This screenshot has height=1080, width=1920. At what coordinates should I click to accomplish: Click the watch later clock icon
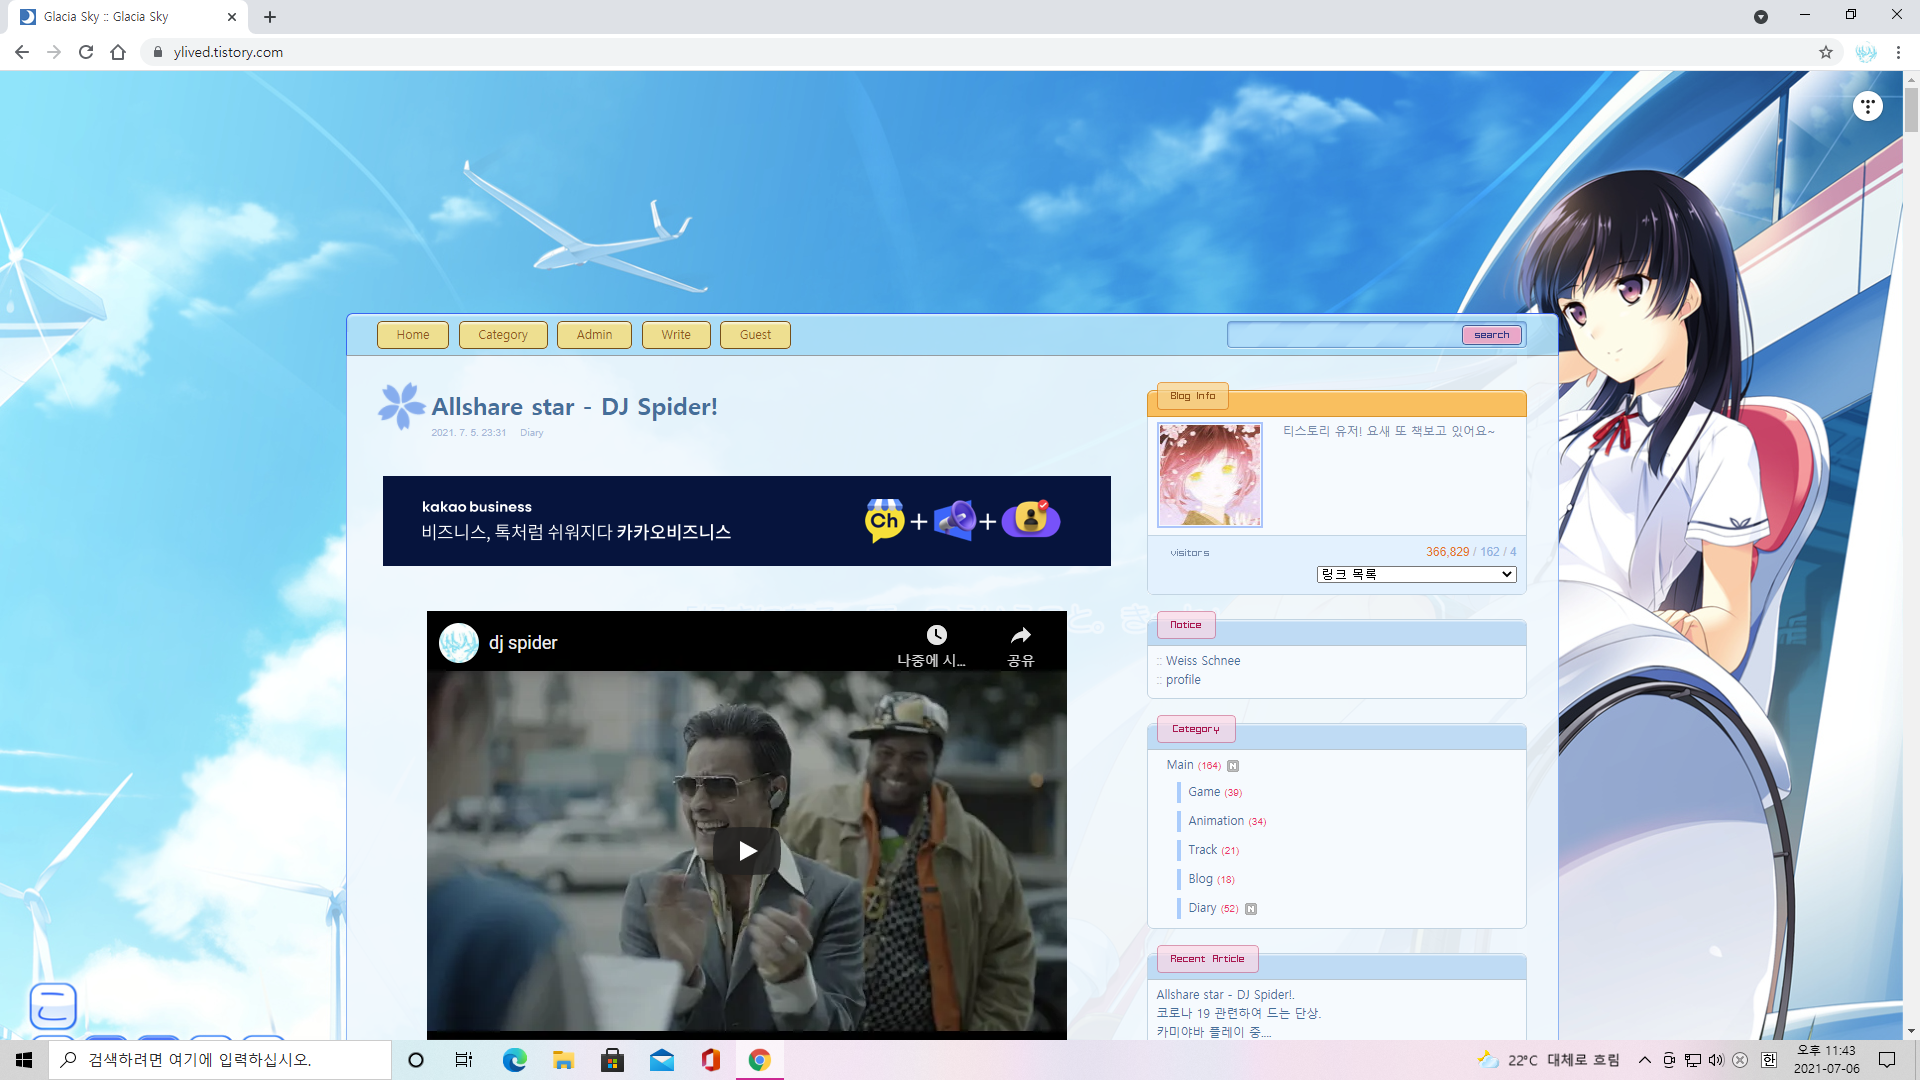coord(936,636)
